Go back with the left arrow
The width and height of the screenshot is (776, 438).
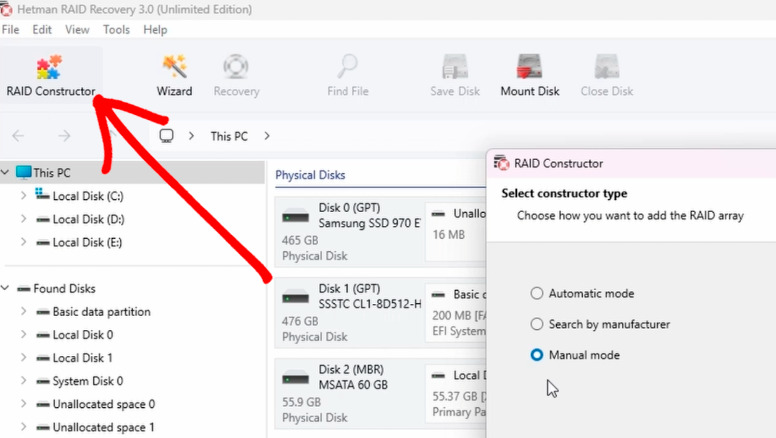point(18,136)
